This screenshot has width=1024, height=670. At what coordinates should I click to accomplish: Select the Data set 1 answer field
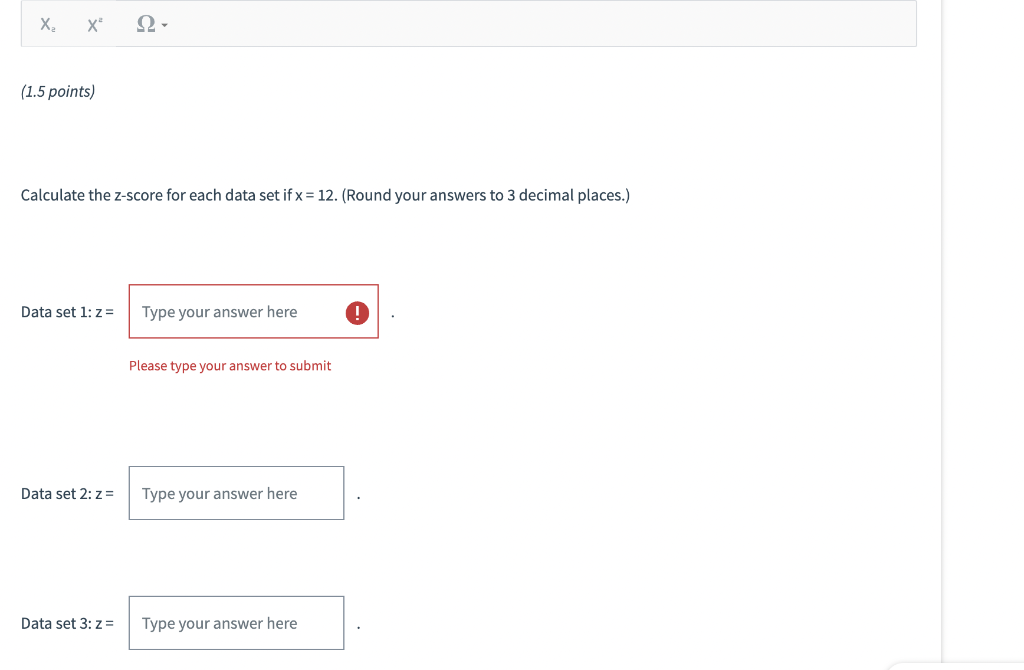(240, 312)
